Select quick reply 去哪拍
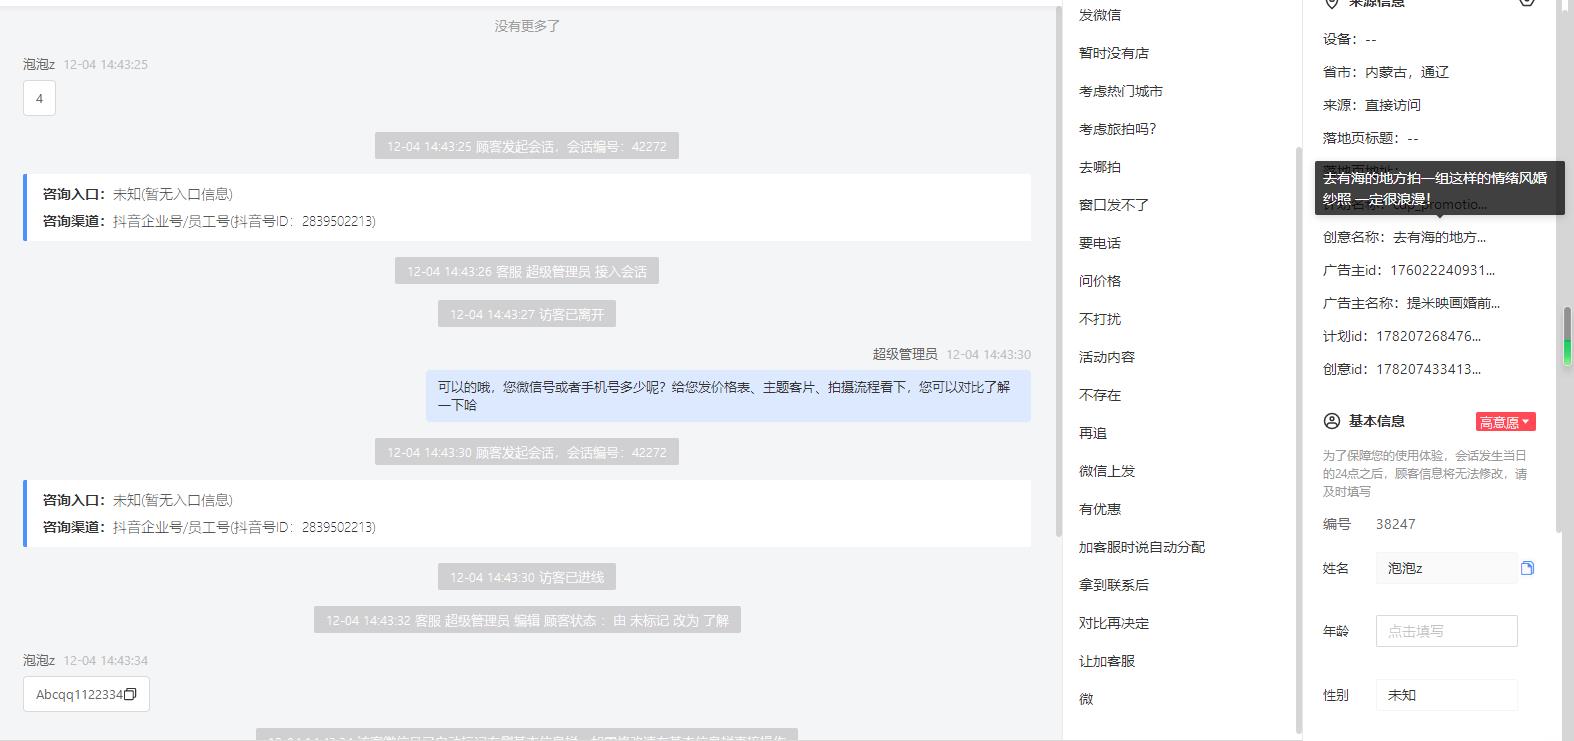Viewport: 1574px width, 741px height. click(x=1100, y=167)
